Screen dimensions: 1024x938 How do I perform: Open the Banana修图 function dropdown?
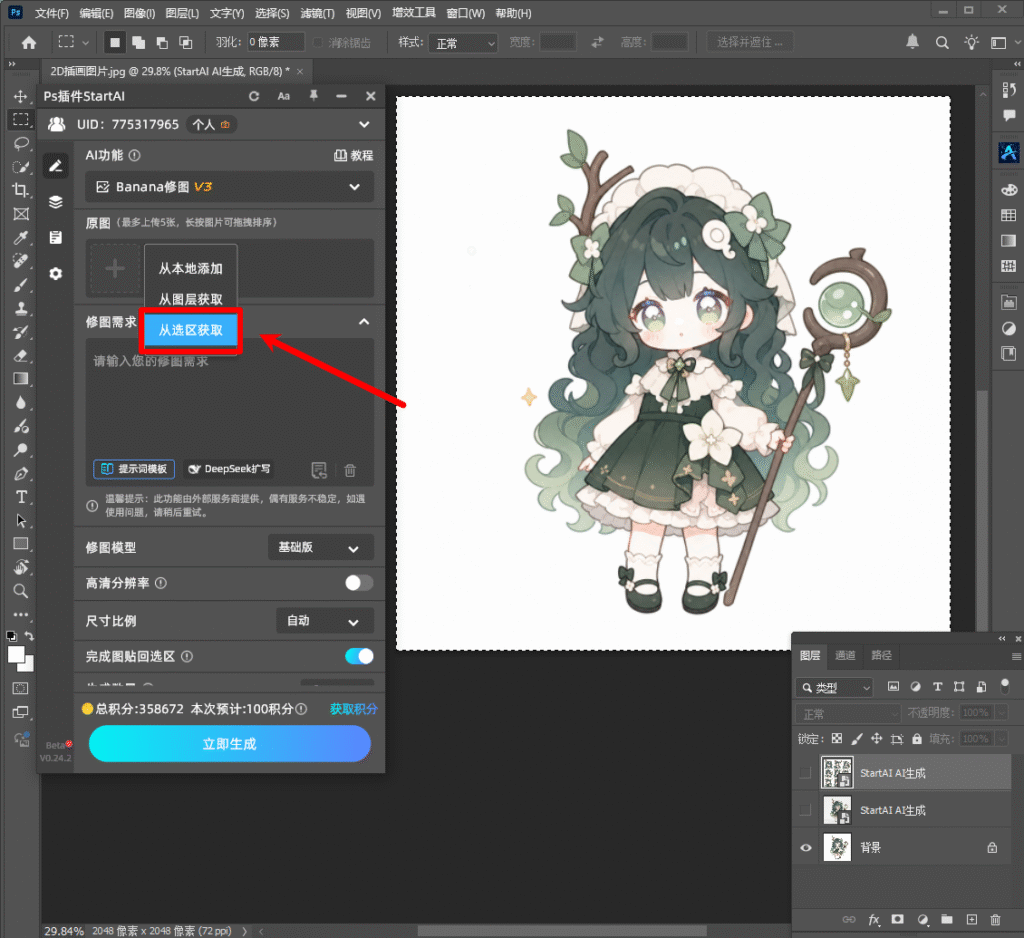pyautogui.click(x=230, y=187)
